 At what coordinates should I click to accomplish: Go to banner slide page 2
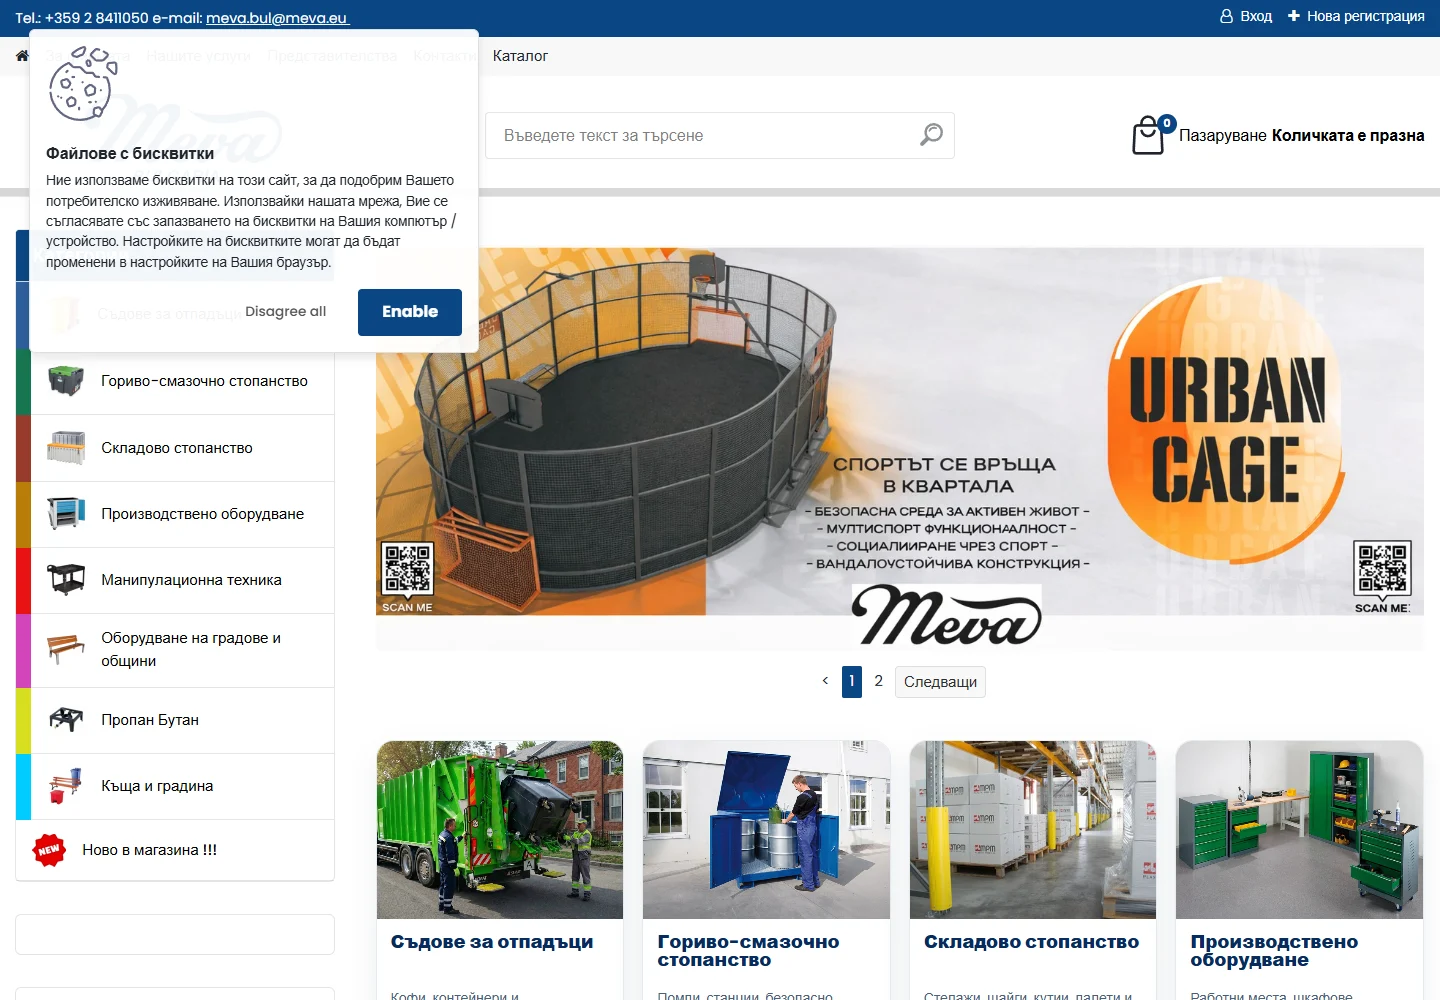tap(878, 681)
